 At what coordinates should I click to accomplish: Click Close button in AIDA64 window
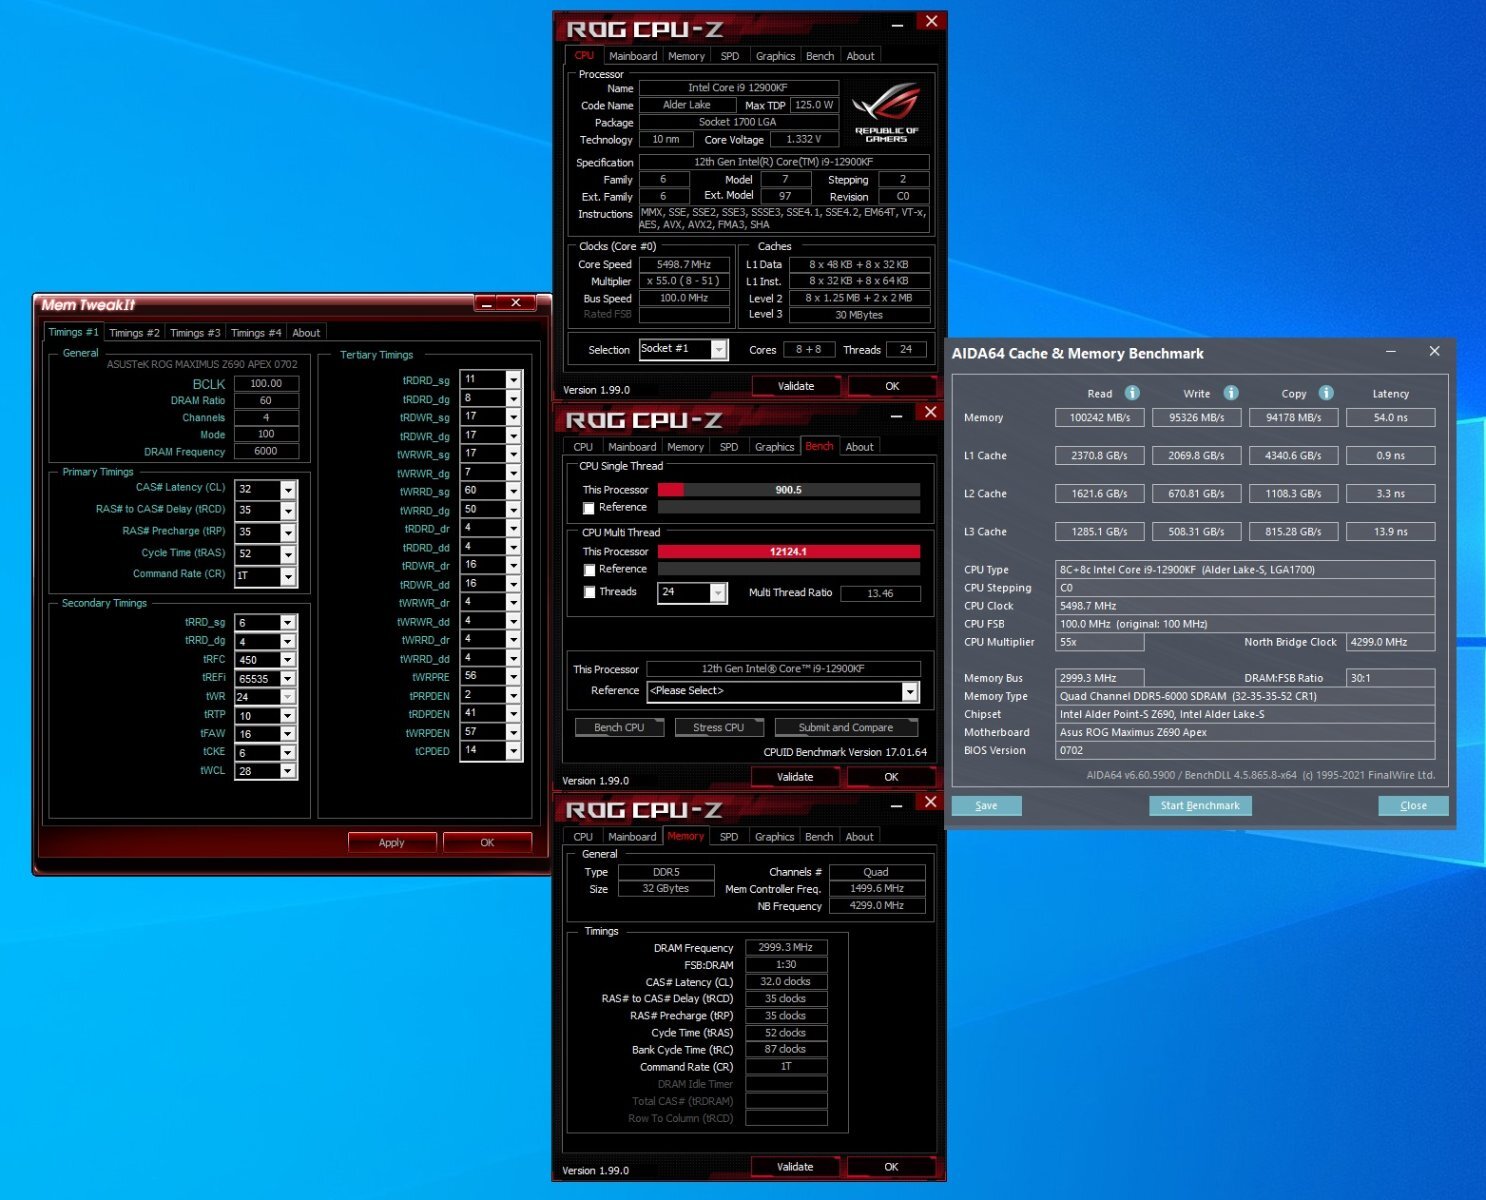click(x=1414, y=806)
